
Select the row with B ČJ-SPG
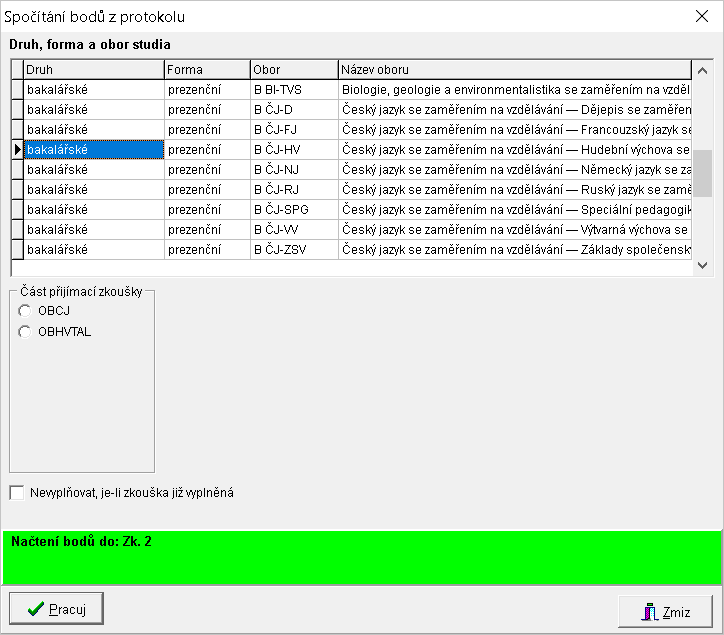coord(294,210)
